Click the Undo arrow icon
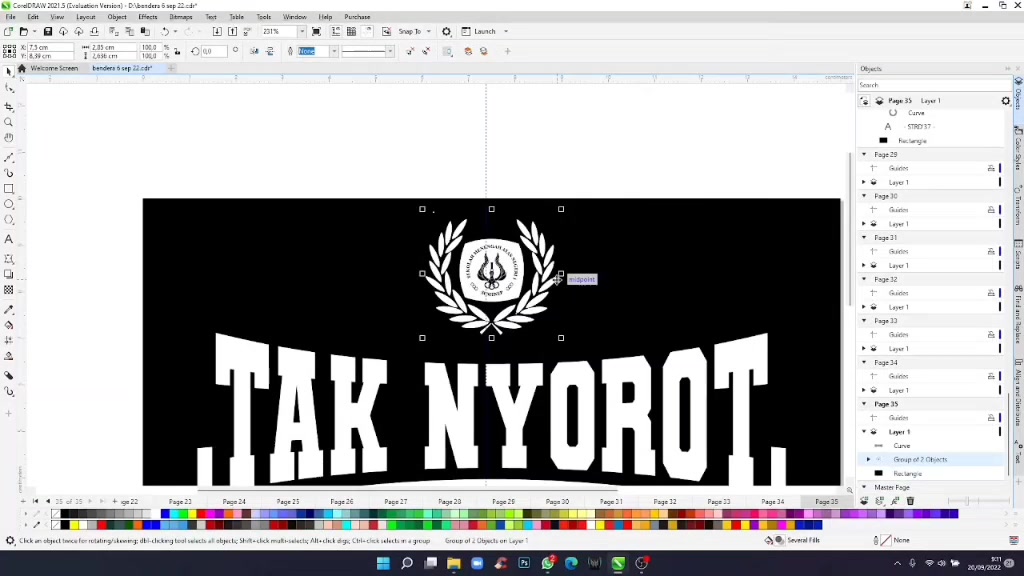The image size is (1024, 576). tap(165, 31)
